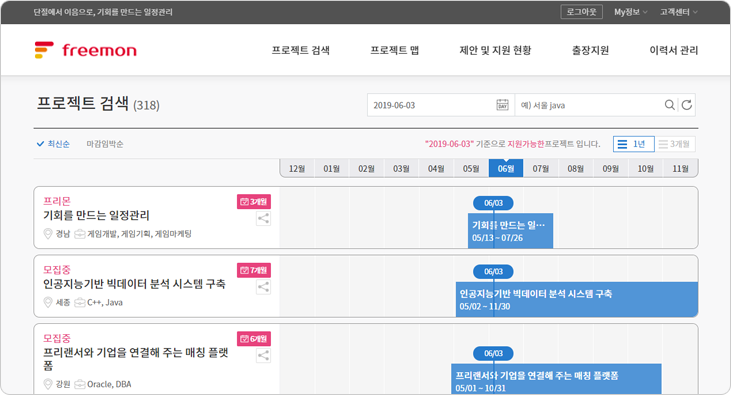This screenshot has height=395, width=731.
Task: Sort projects by 마감임박순
Action: [105, 144]
